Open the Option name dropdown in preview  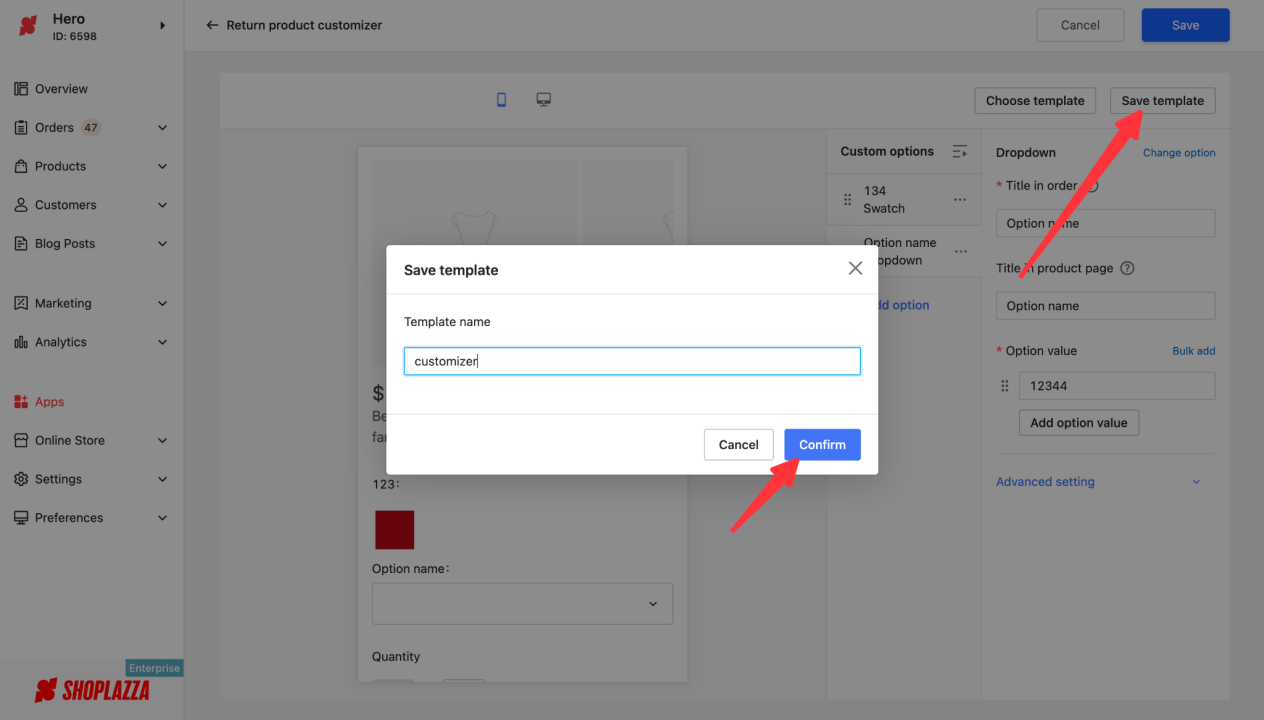point(522,604)
